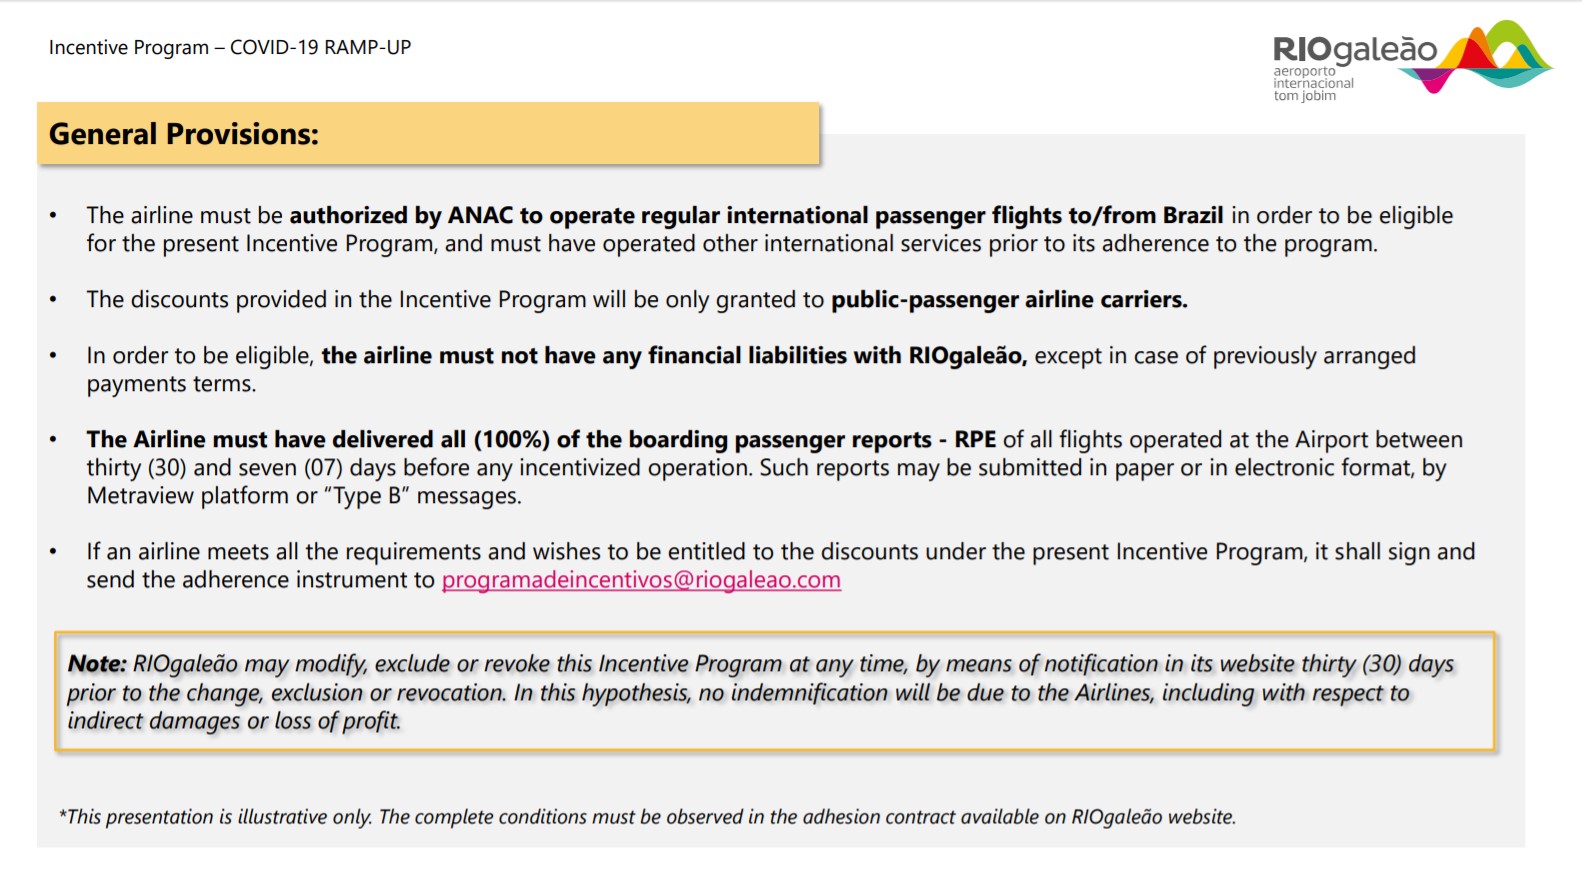Click the payments terms line
This screenshot has width=1582, height=883.
click(171, 384)
